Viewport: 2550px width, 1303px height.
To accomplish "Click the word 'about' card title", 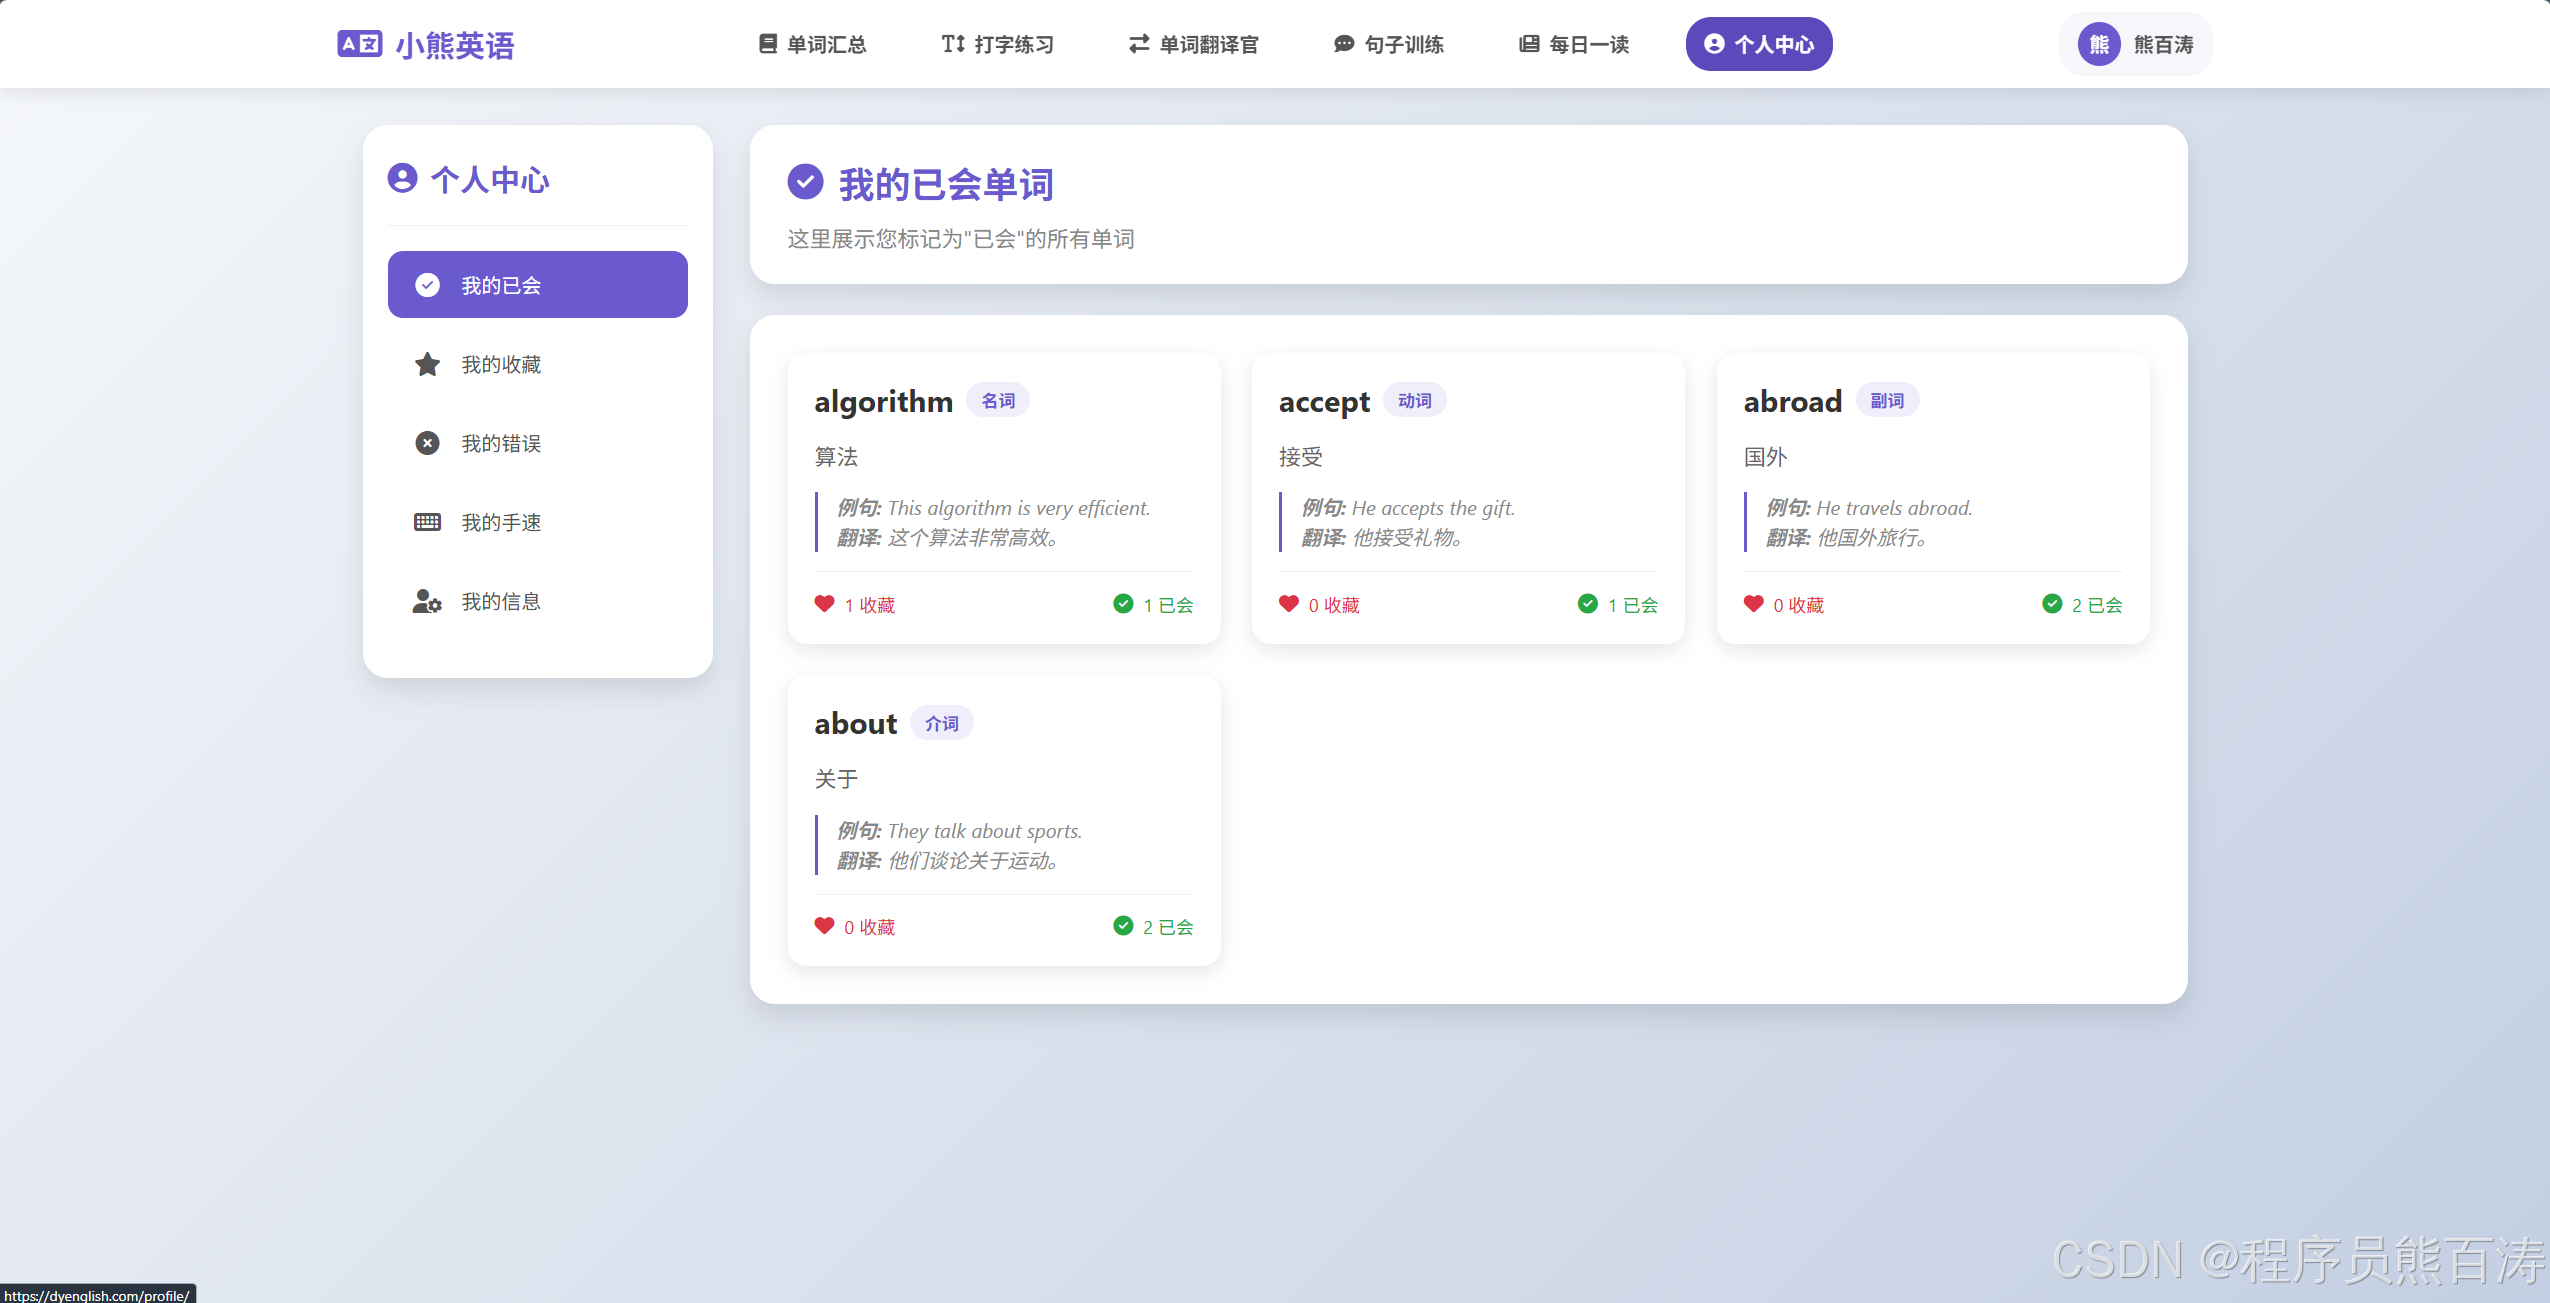I will click(x=856, y=723).
